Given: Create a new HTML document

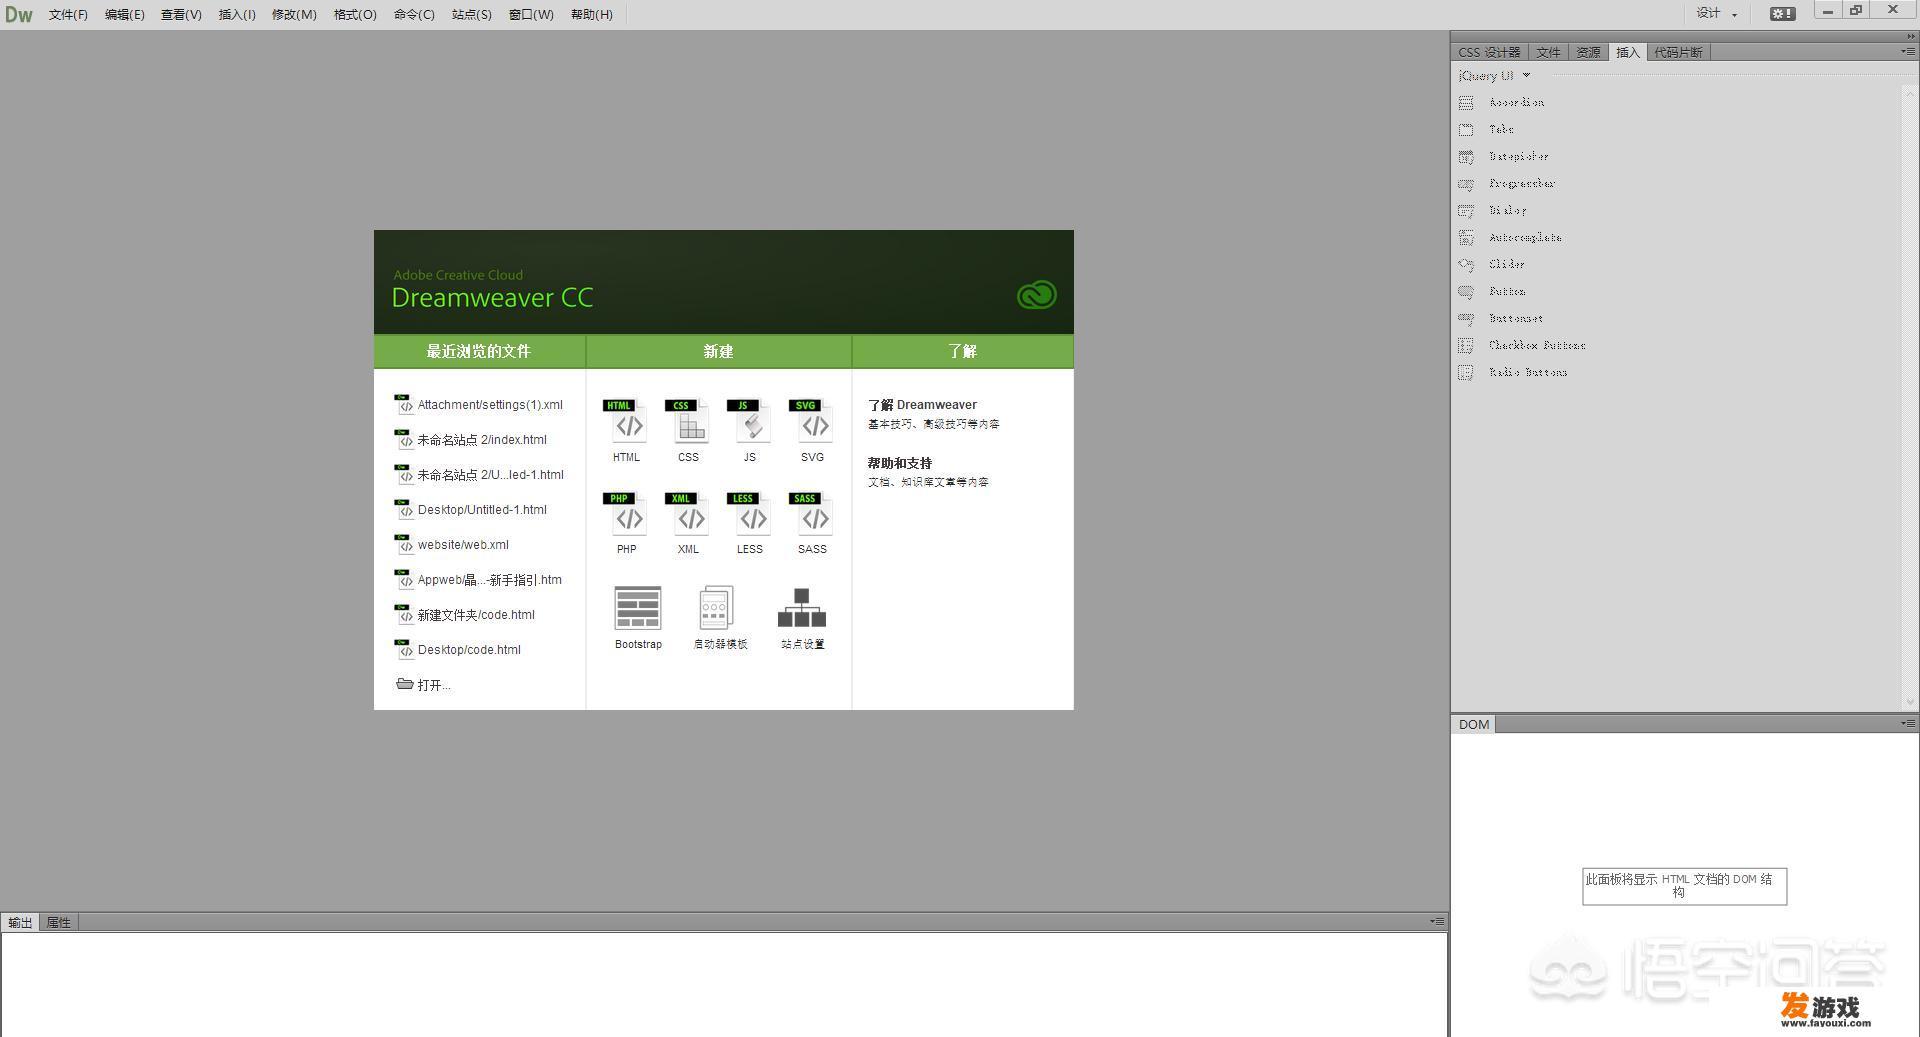Looking at the screenshot, I should [x=627, y=431].
